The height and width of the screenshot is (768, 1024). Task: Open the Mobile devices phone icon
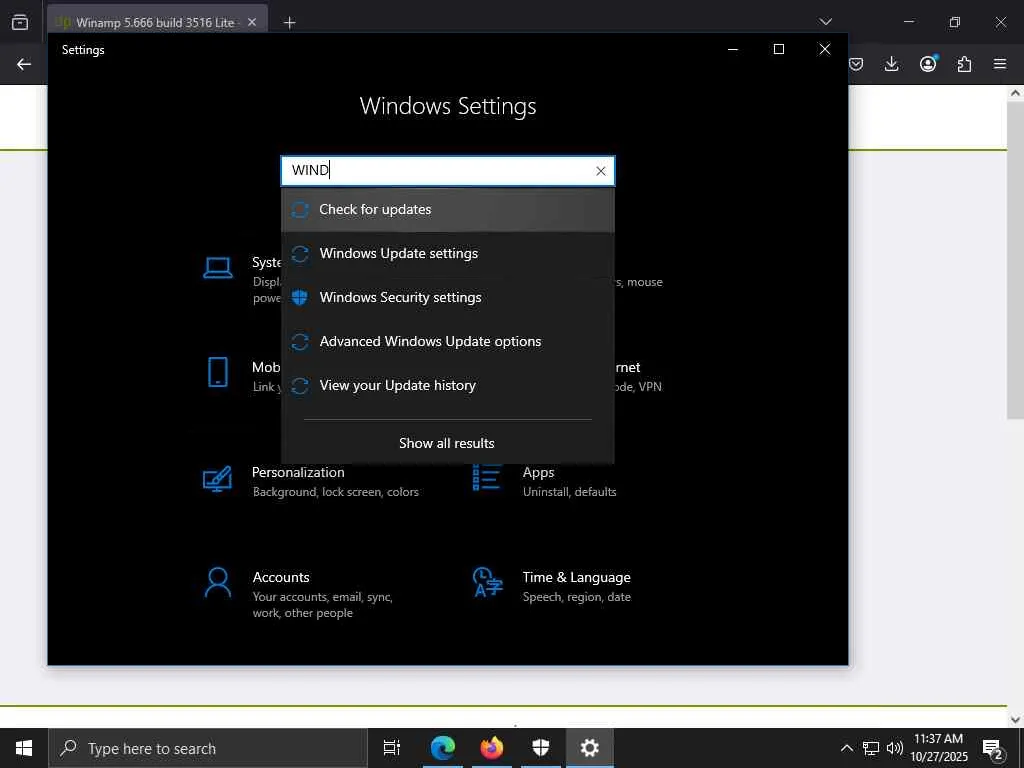217,372
